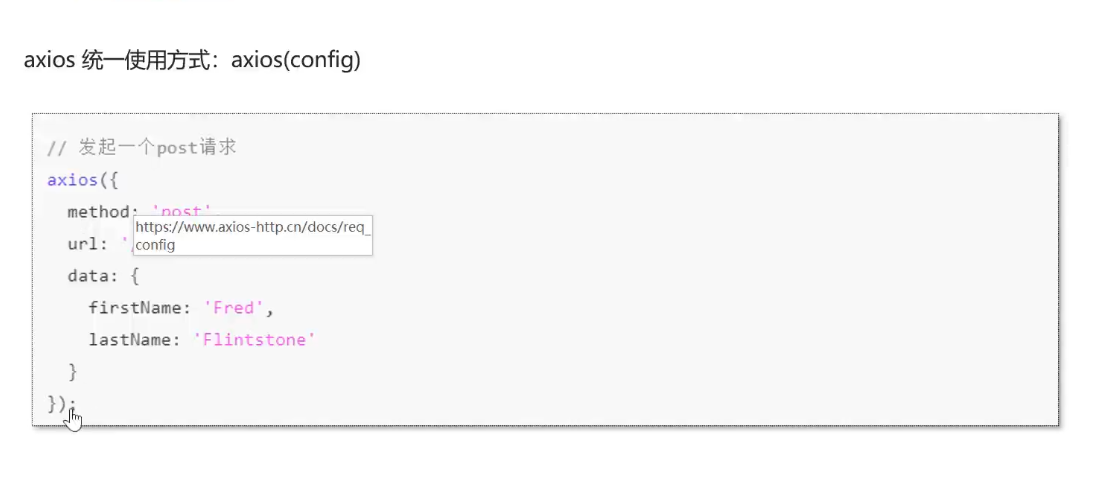
Task: Click the "method" key in code
Action: 99,212
